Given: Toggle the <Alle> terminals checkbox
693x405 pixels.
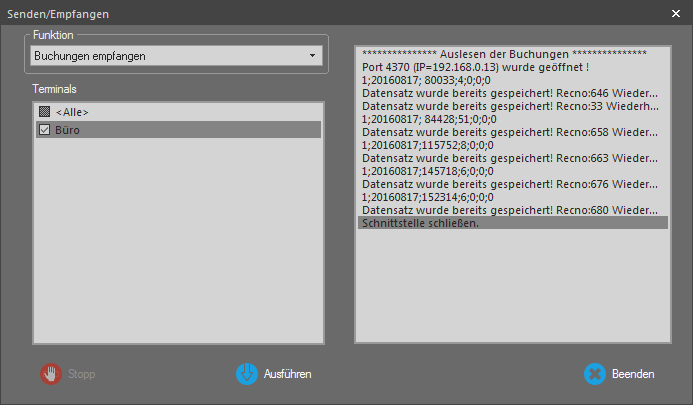Looking at the screenshot, I should (44, 112).
